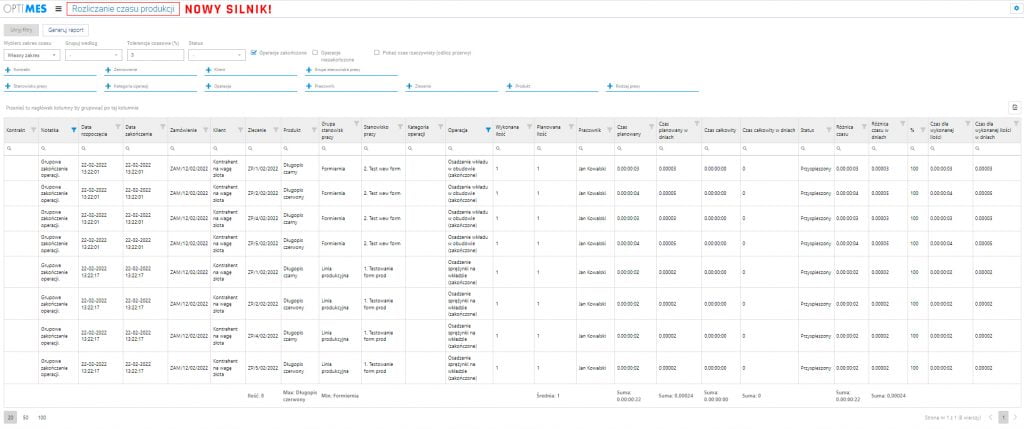Select page size 50
This screenshot has height=429, width=1024.
tap(25, 417)
